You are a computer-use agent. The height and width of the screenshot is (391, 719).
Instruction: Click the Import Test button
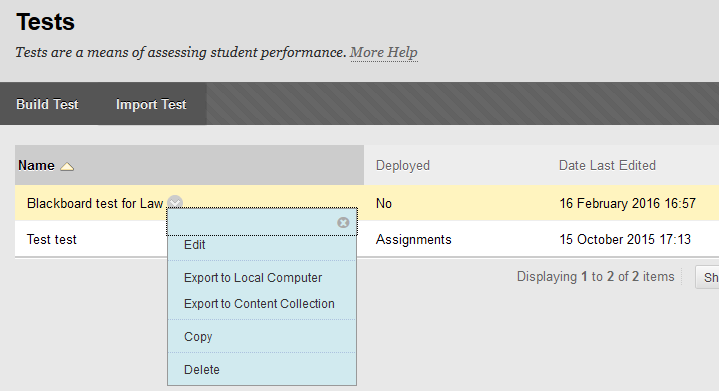click(151, 105)
